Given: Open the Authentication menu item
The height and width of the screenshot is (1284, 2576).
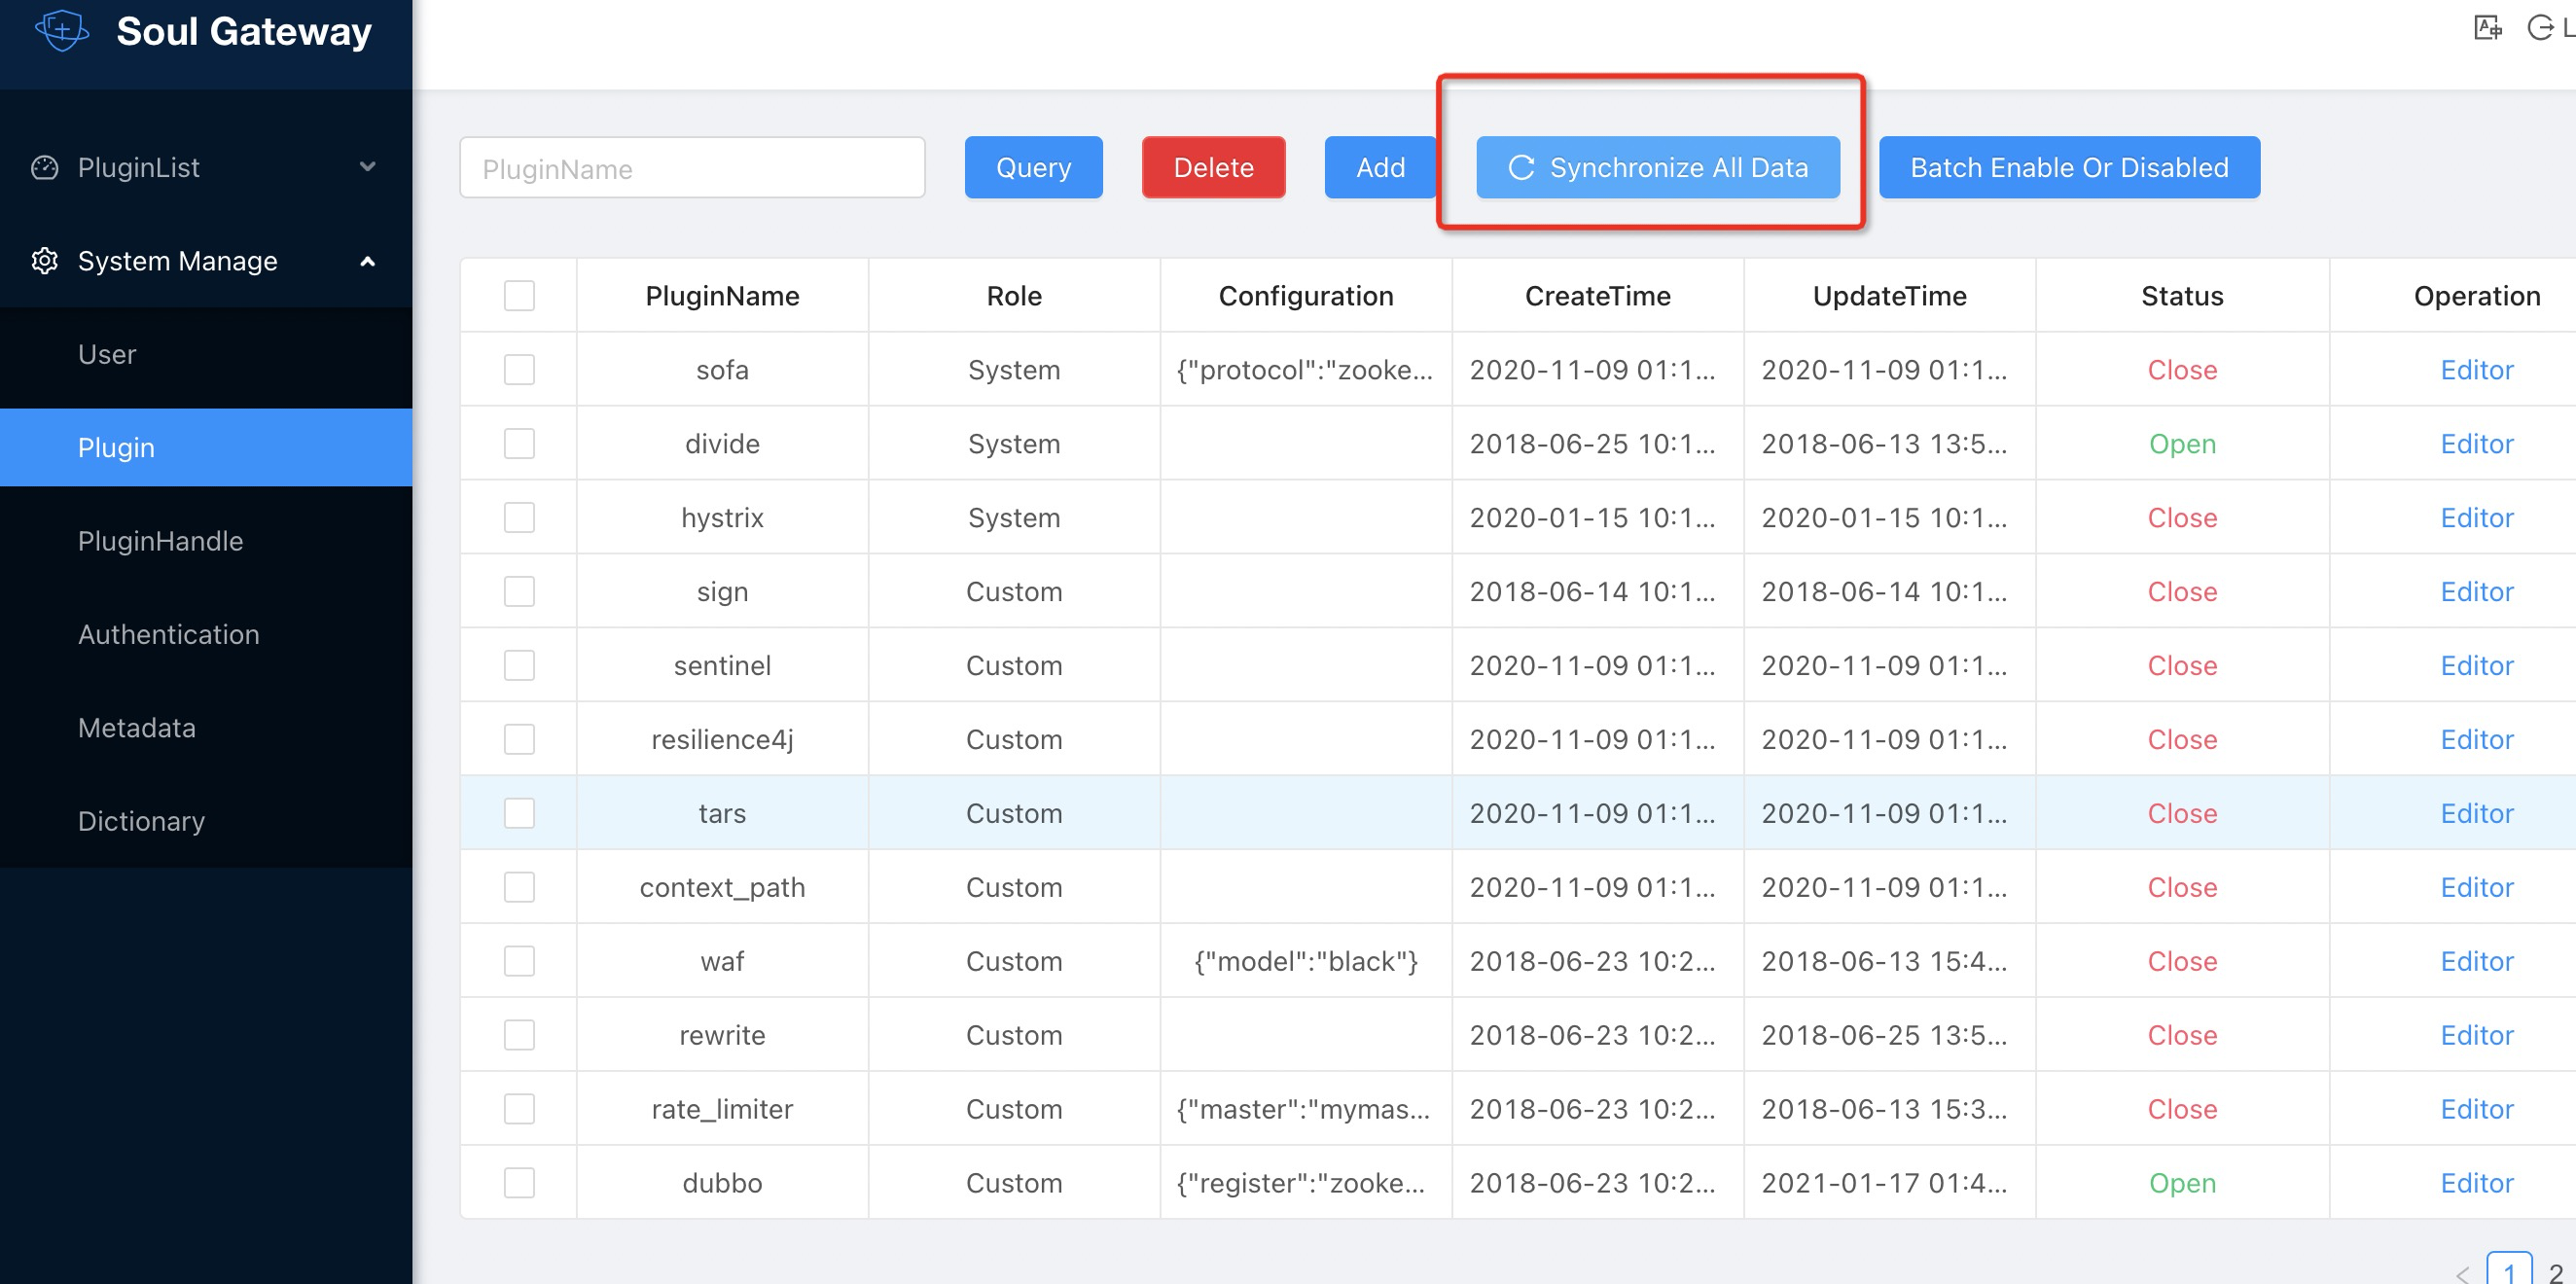Looking at the screenshot, I should click(168, 634).
